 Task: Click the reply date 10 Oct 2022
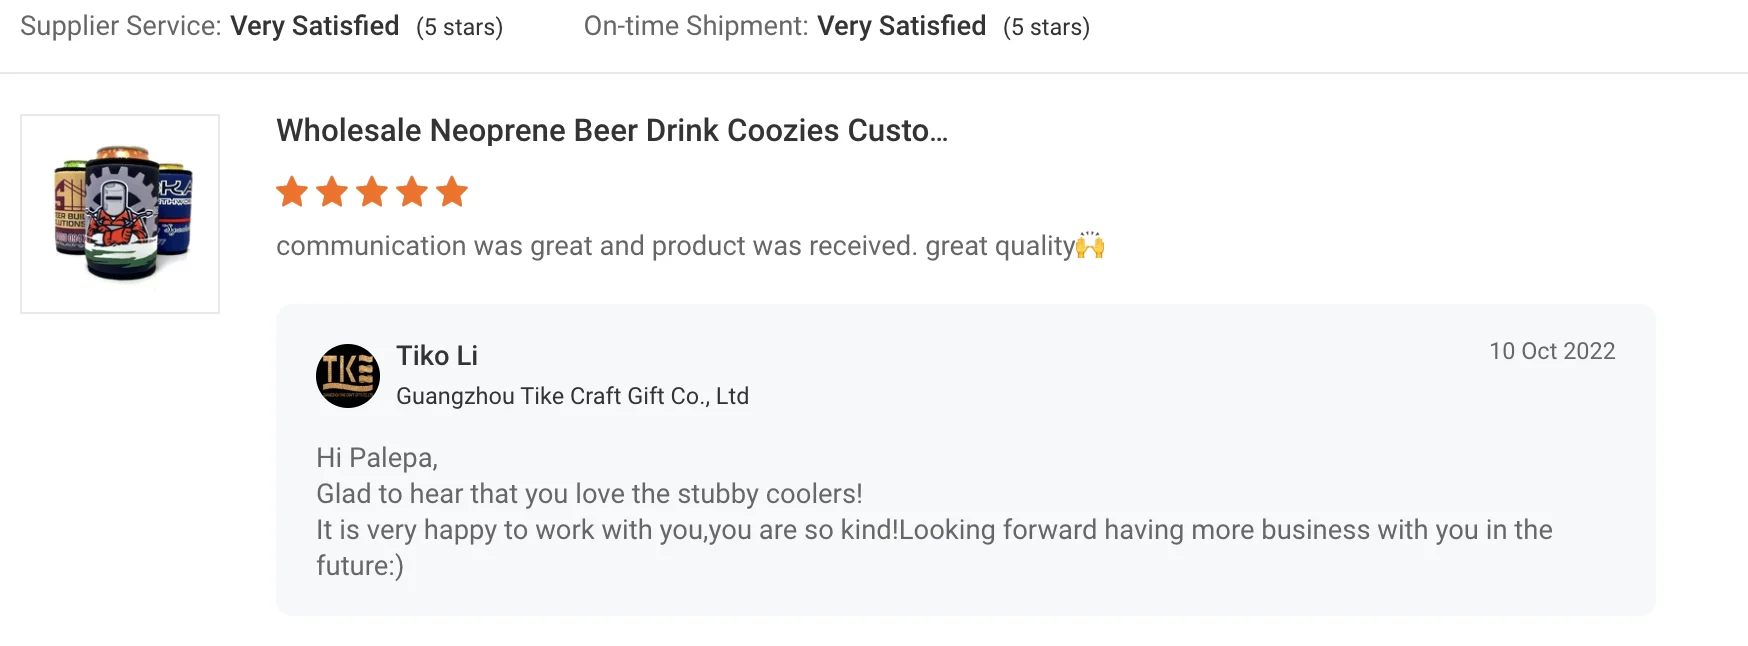pos(1552,352)
